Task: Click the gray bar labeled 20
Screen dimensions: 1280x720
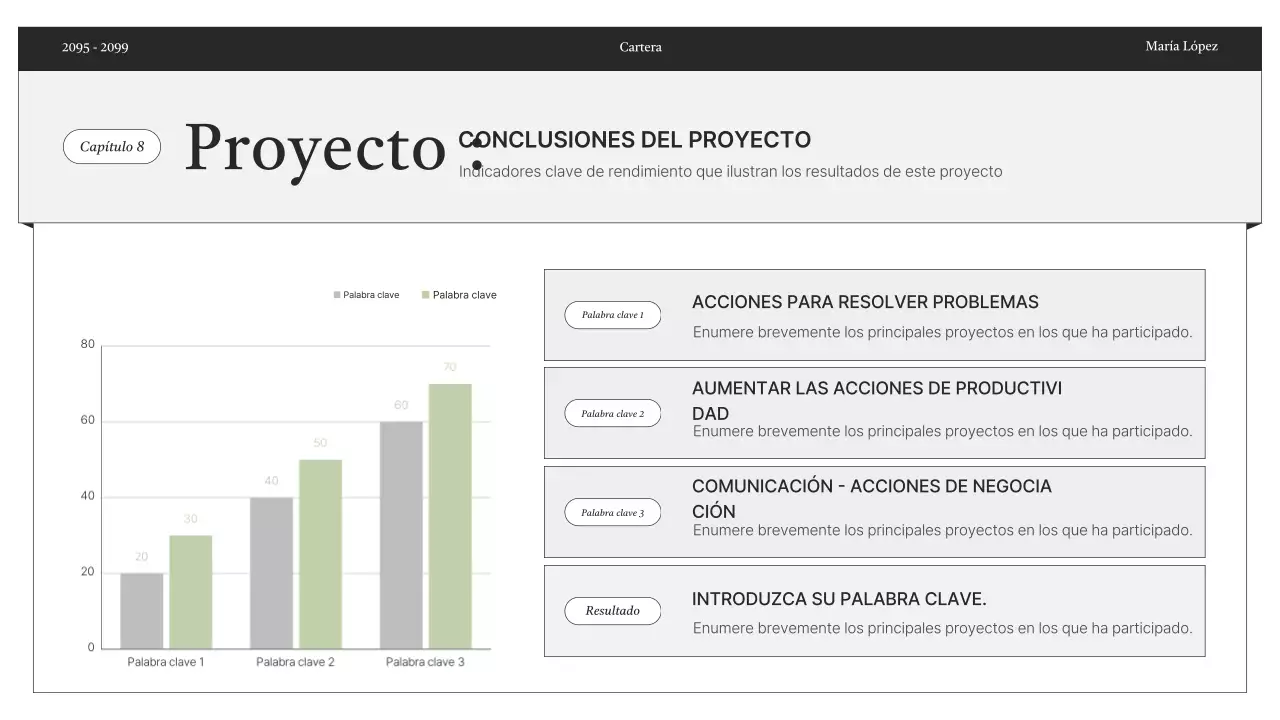Action: click(141, 610)
